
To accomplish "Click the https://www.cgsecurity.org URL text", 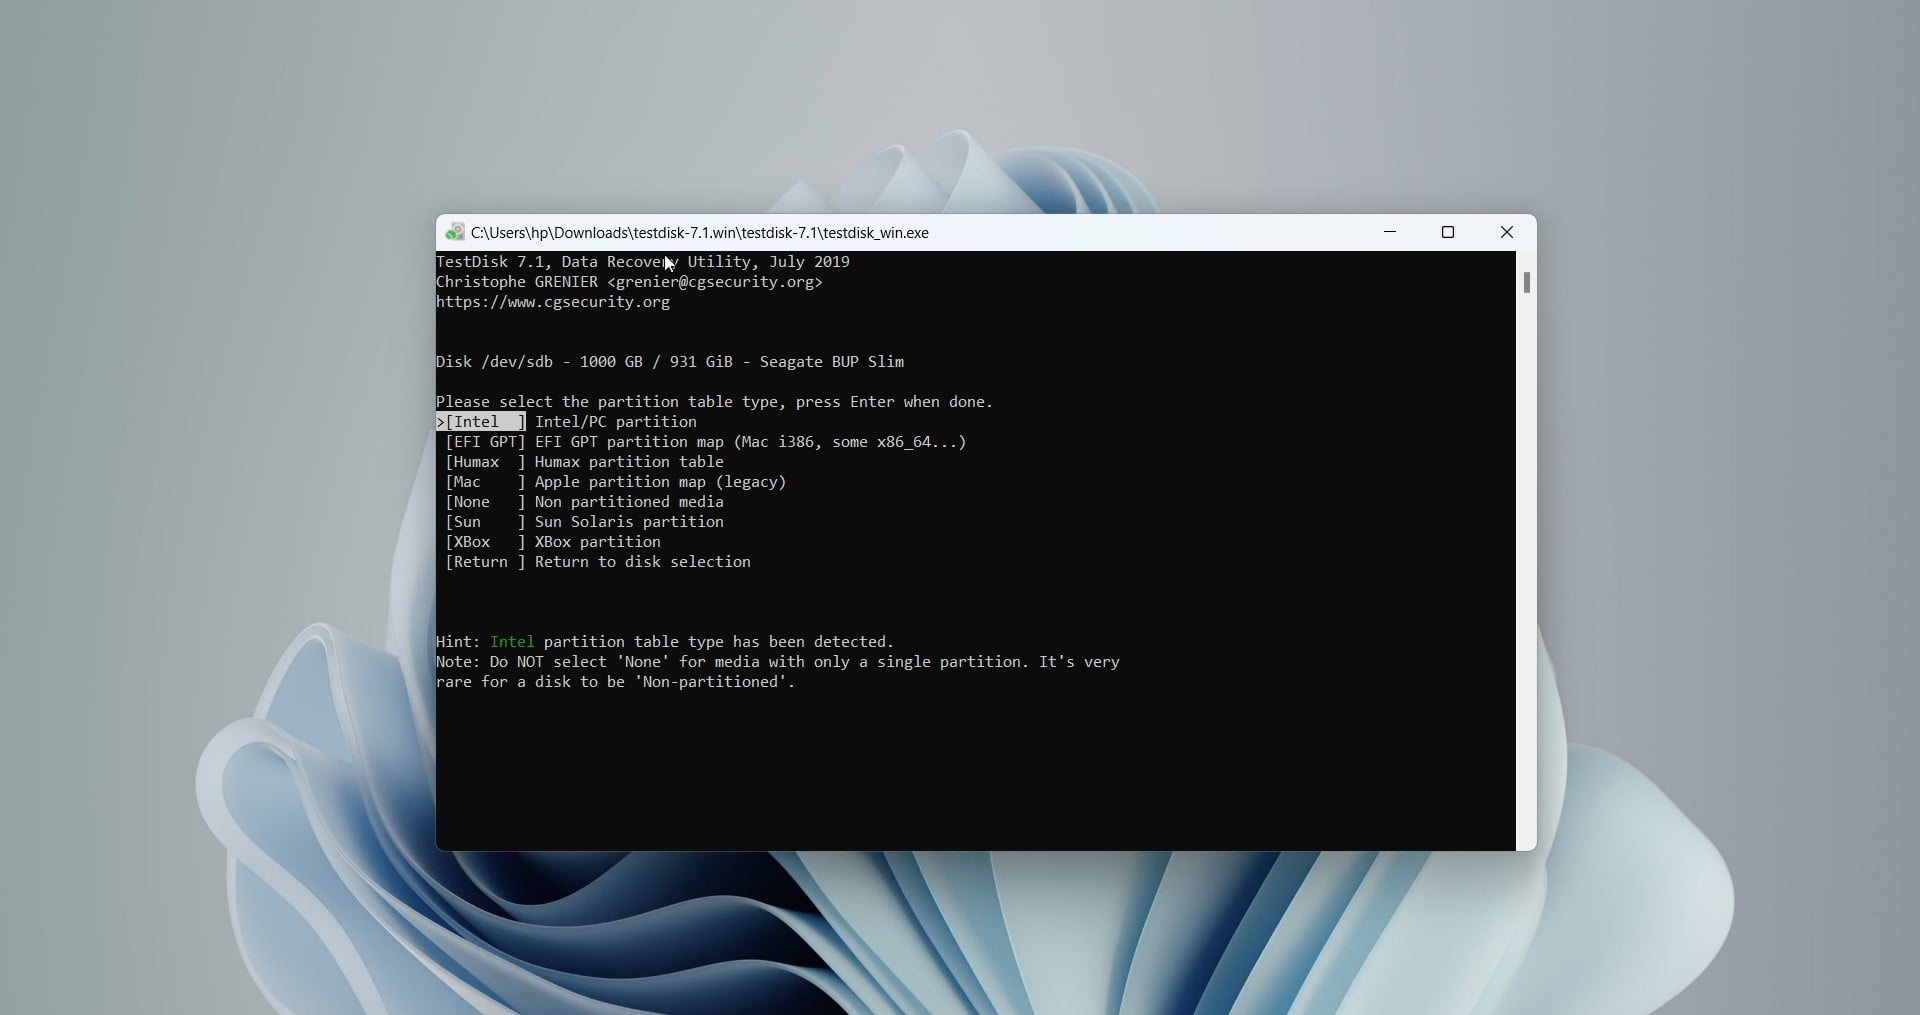I will pyautogui.click(x=553, y=302).
